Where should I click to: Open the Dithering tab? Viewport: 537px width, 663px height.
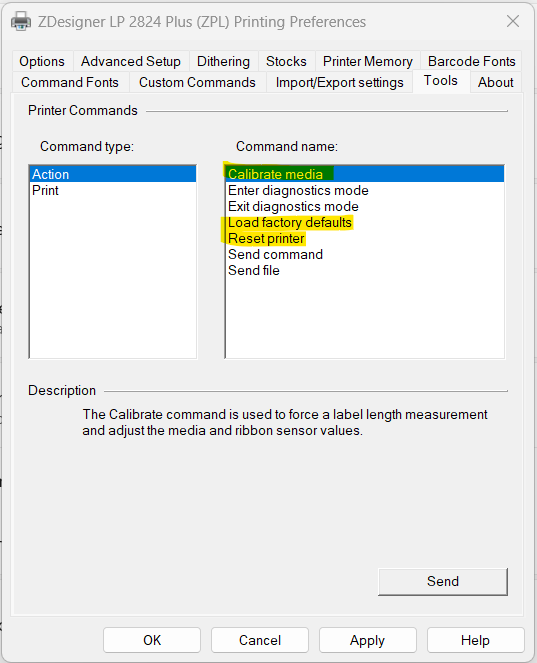coord(223,61)
